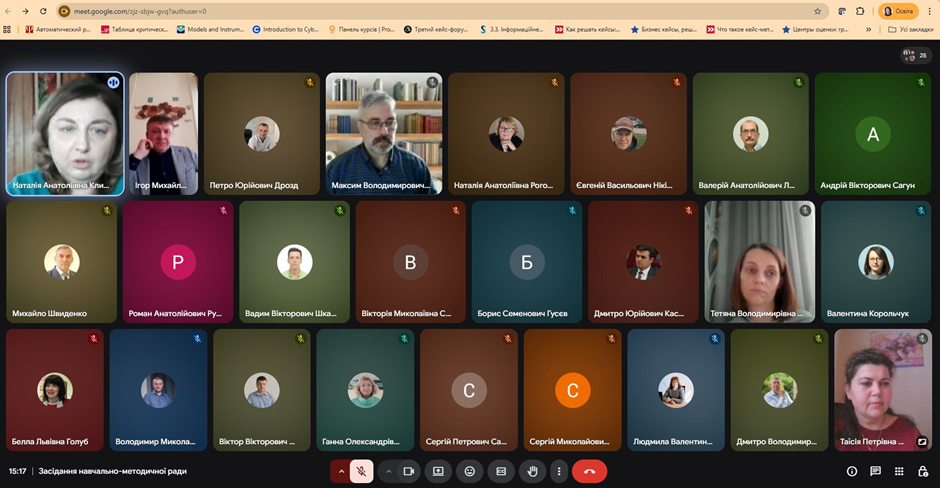Expand hidden bookmarks double chevron

click(x=869, y=29)
